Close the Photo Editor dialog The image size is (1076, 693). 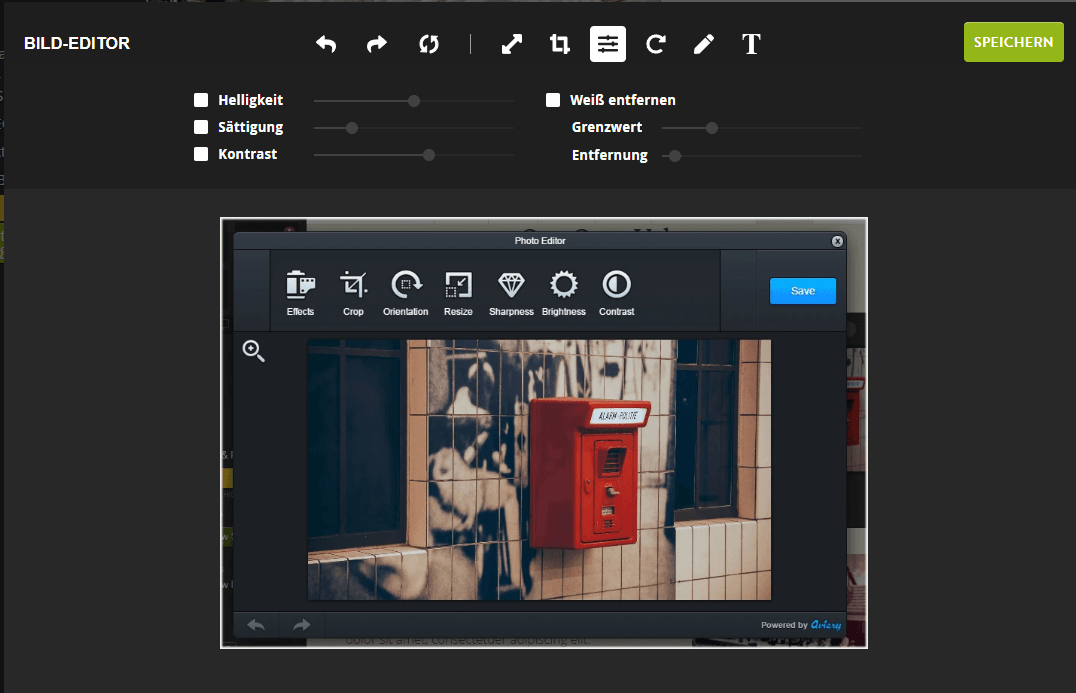point(837,241)
